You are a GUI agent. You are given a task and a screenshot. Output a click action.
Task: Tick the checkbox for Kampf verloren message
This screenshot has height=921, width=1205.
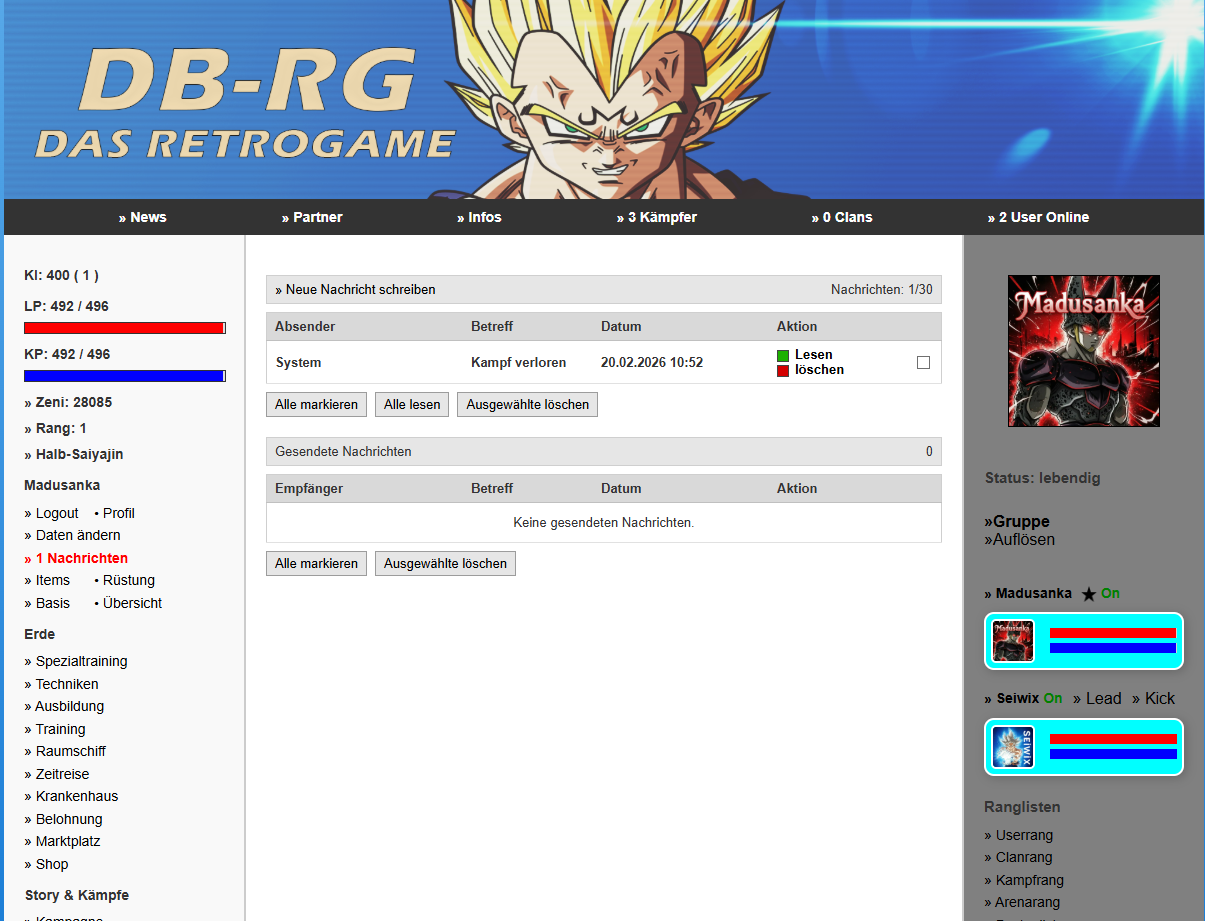coord(923,362)
